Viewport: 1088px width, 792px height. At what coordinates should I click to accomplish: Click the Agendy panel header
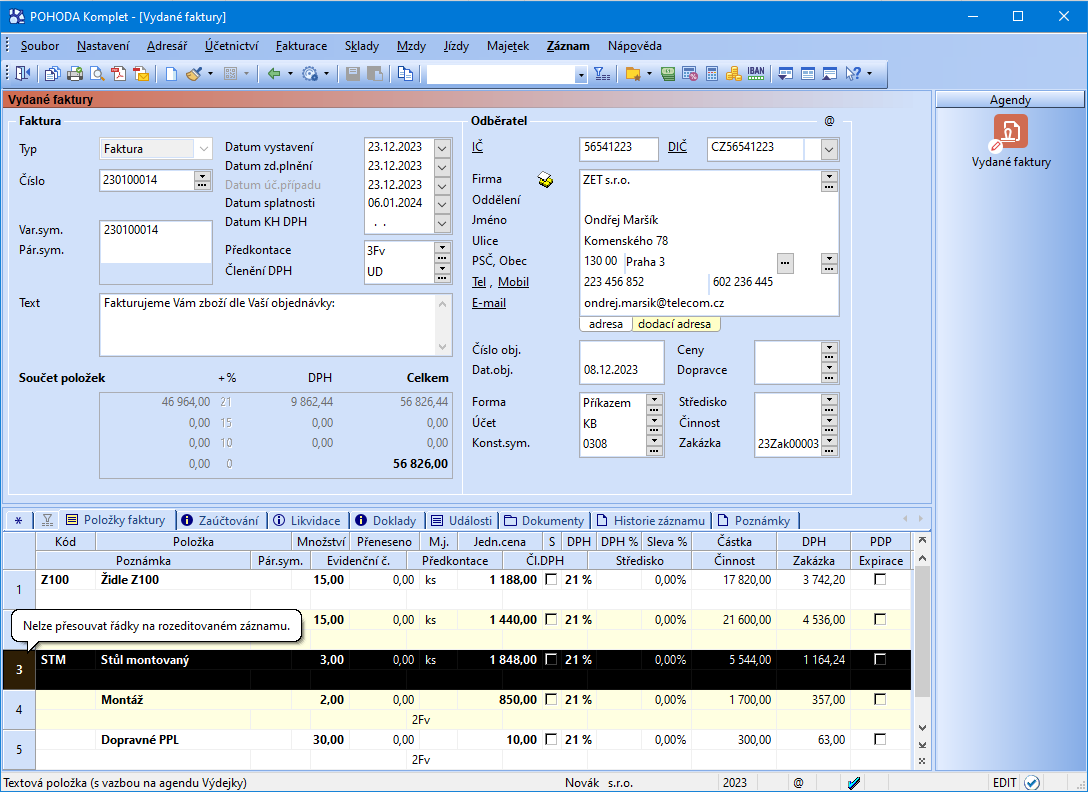[1010, 100]
